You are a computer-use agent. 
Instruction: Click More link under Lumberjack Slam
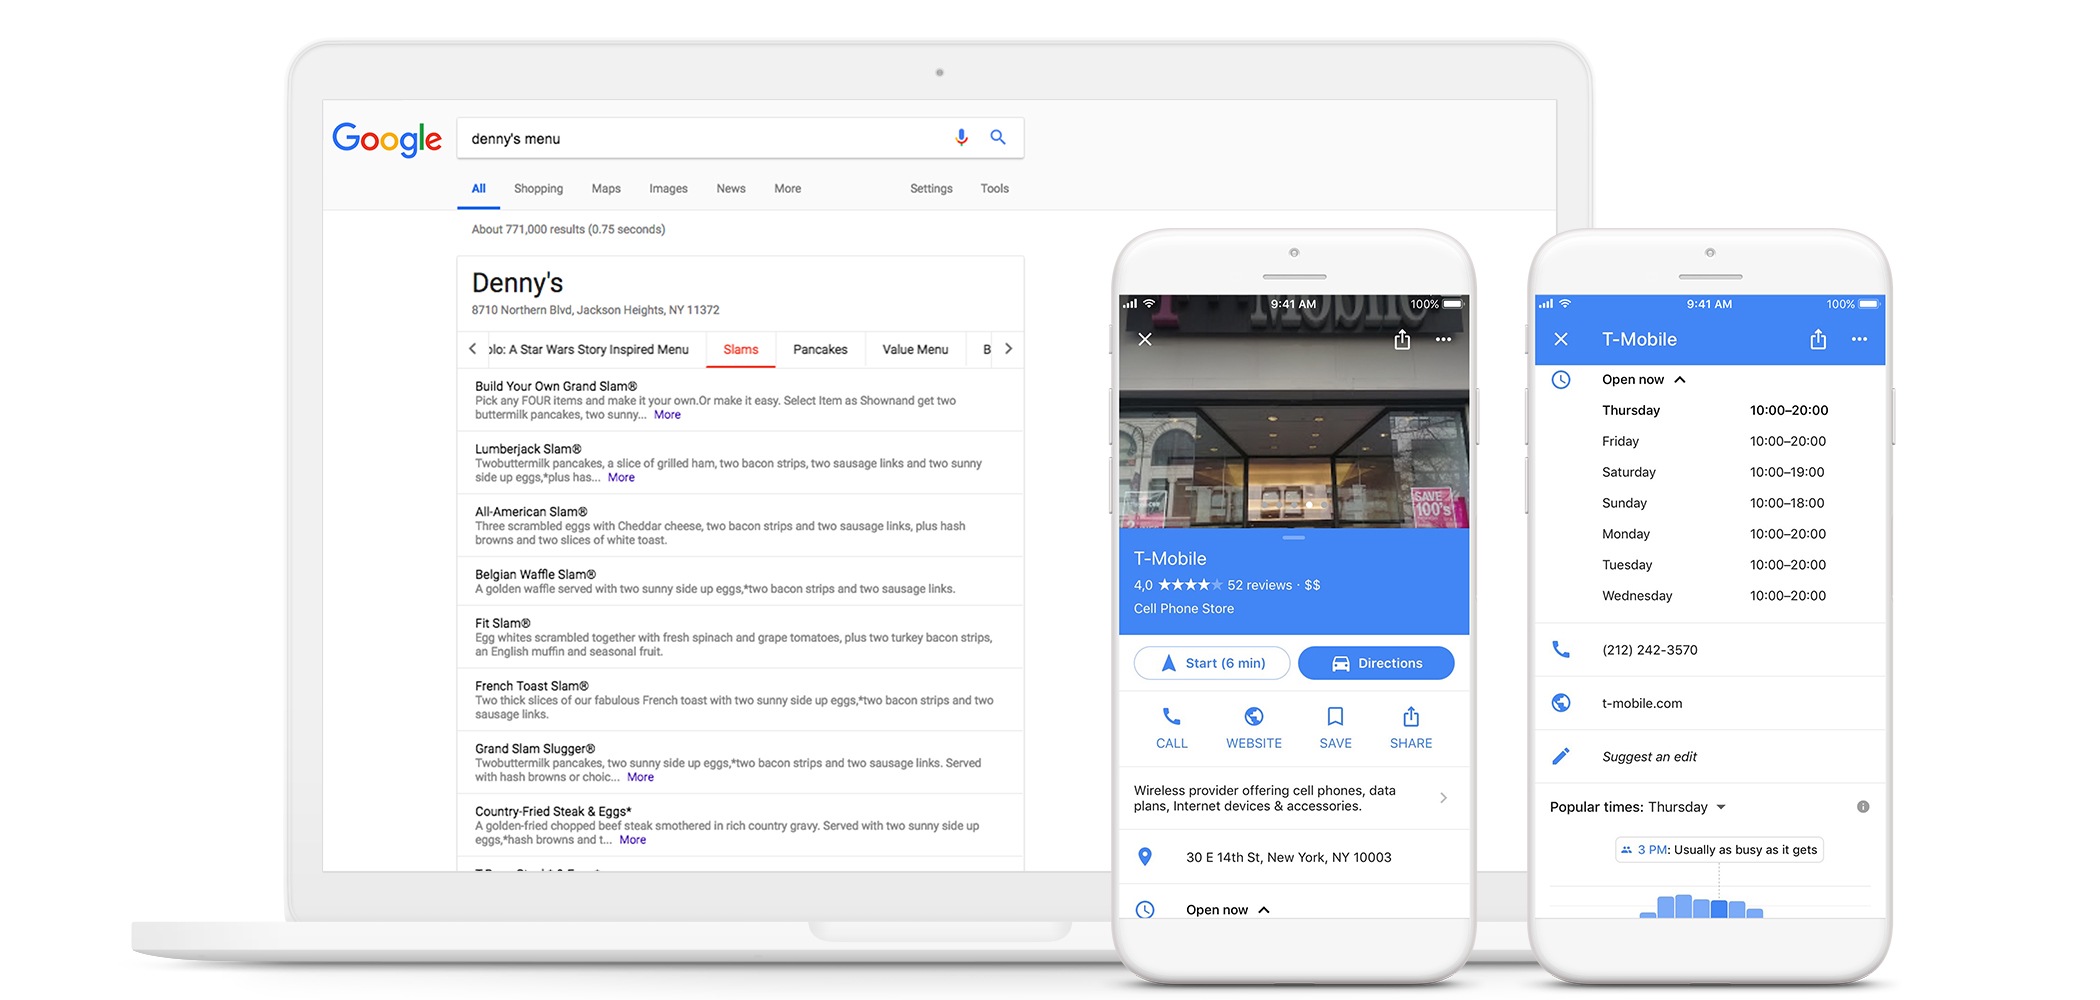click(621, 478)
